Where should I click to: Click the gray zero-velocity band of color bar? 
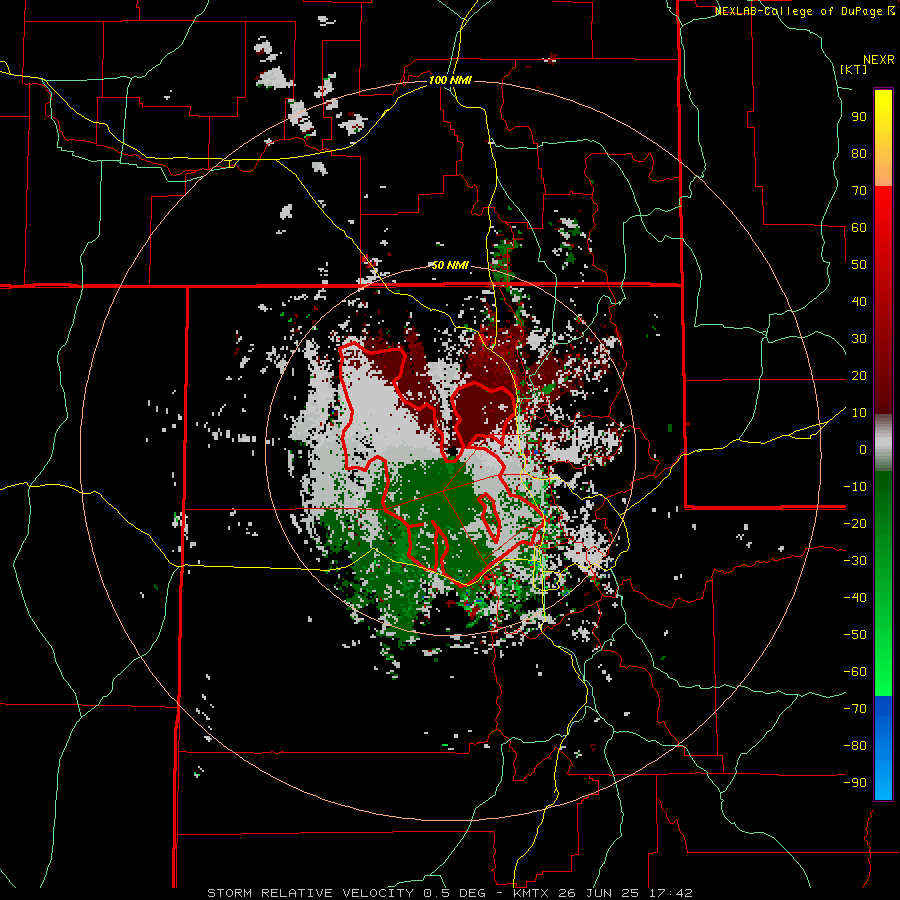pos(883,443)
